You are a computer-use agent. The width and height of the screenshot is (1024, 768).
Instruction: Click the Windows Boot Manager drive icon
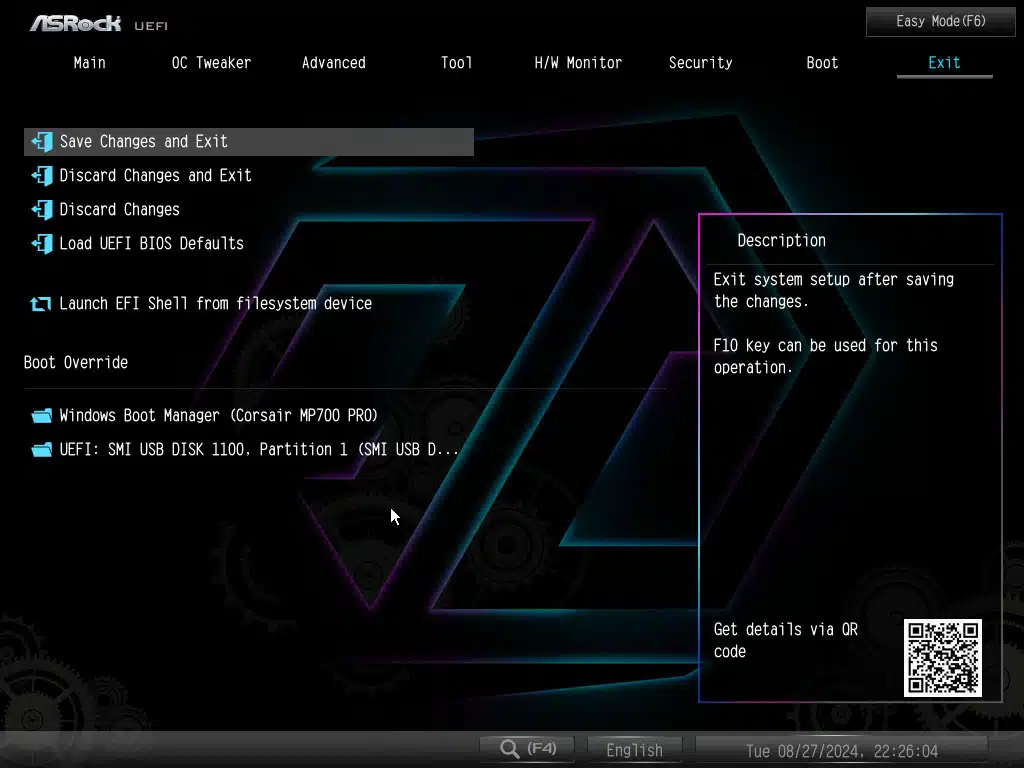42,416
